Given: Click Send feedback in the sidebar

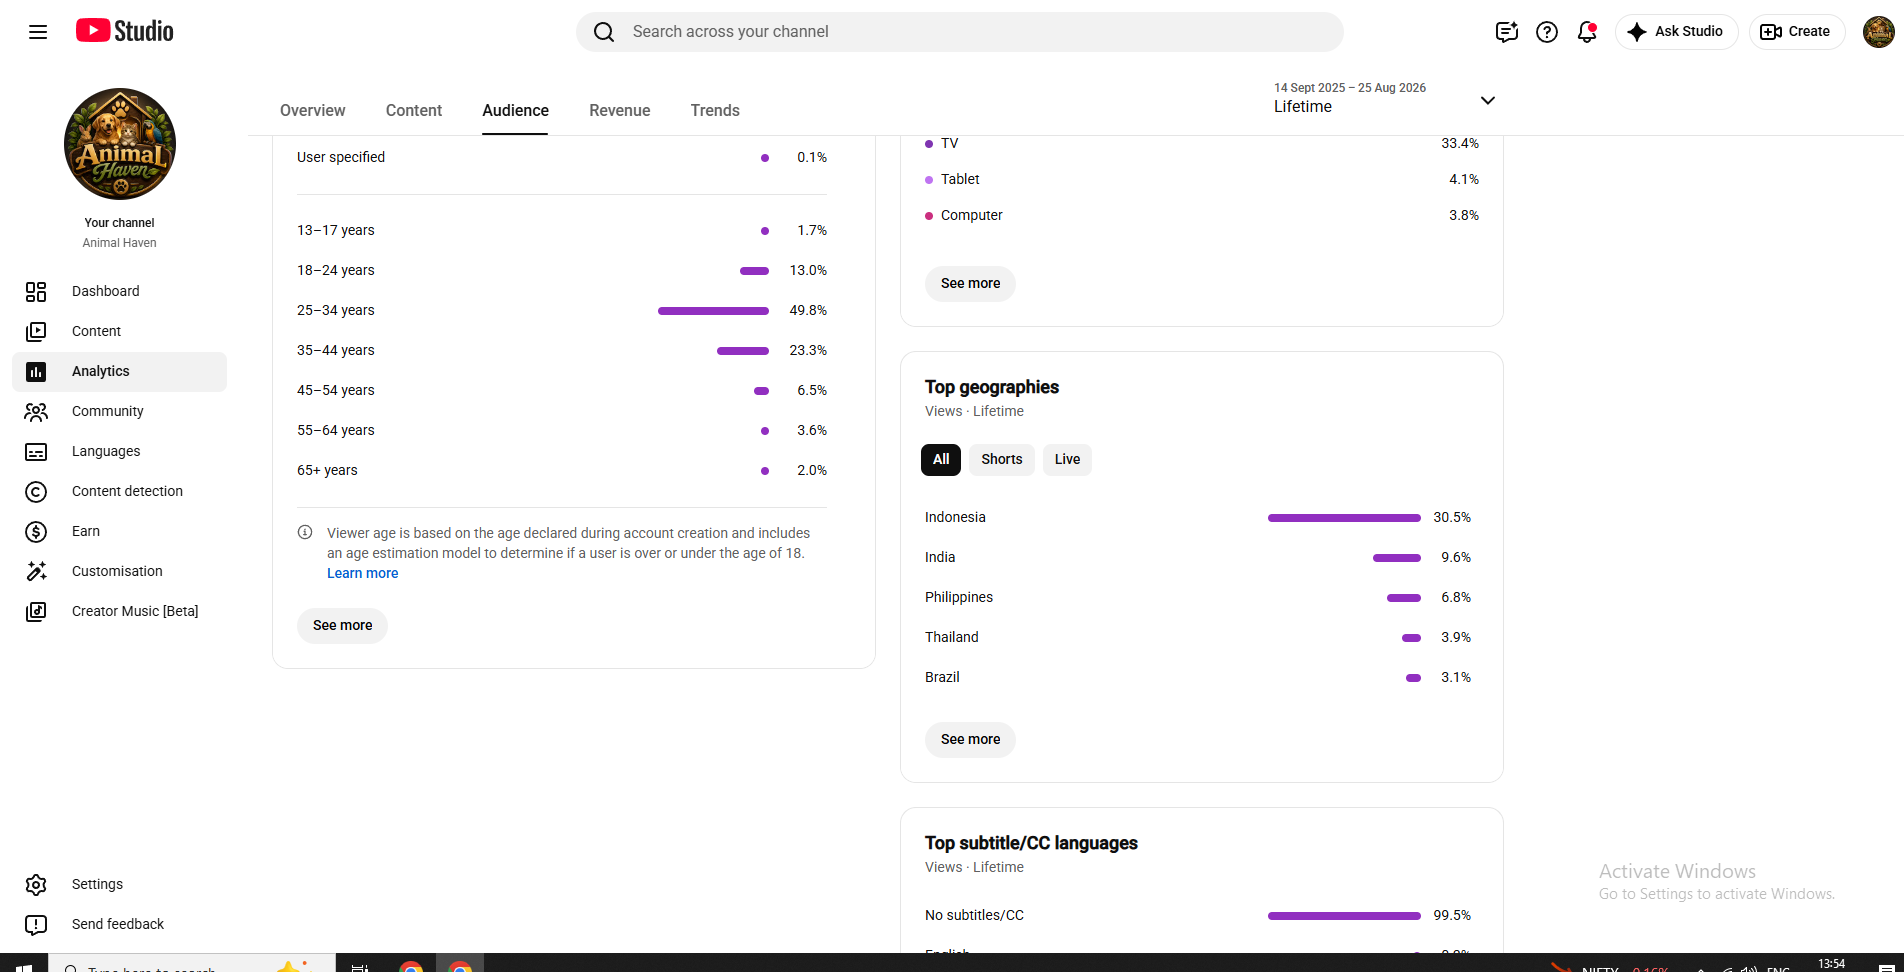Looking at the screenshot, I should [120, 924].
